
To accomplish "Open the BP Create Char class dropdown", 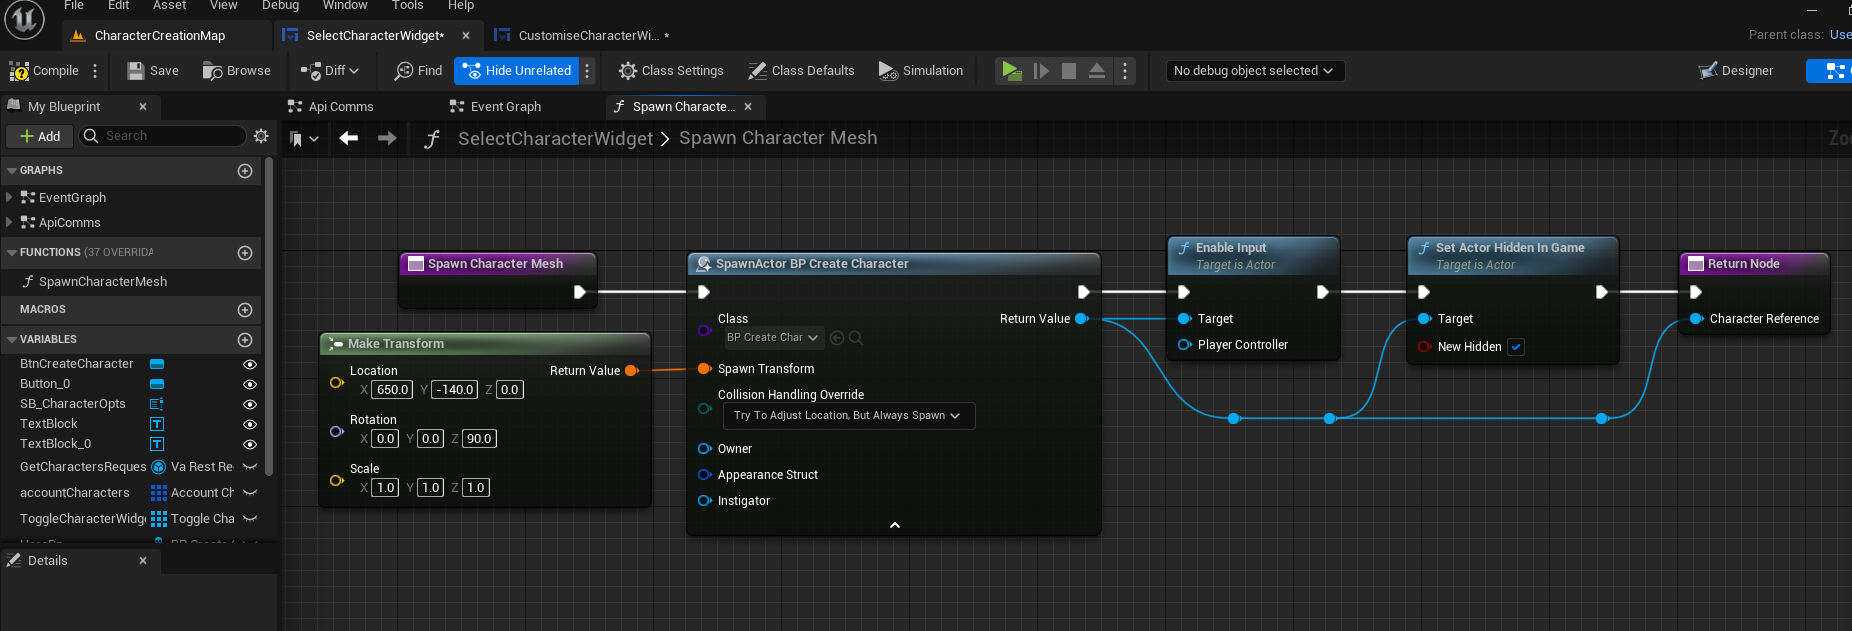I will [773, 338].
